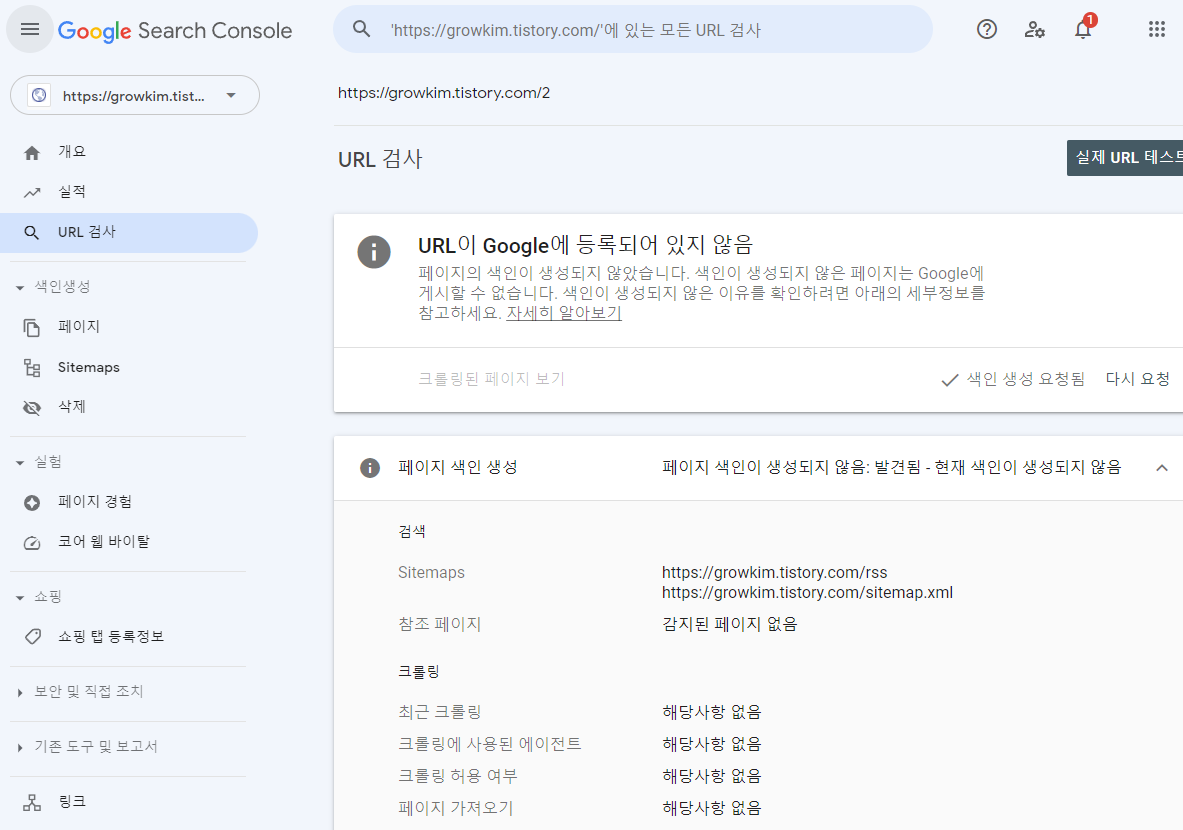Screen dimensions: 1183x830
Task: Click the trend line icon beside 실적
Action: (x=32, y=193)
